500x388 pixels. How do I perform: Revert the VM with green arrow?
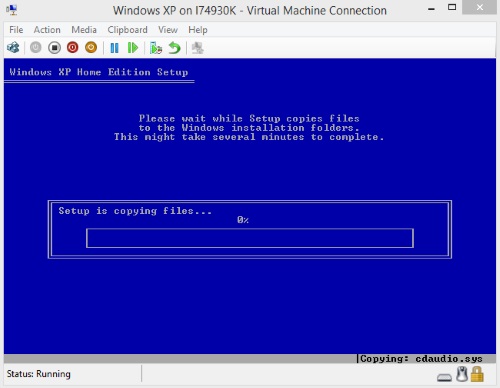(x=174, y=48)
